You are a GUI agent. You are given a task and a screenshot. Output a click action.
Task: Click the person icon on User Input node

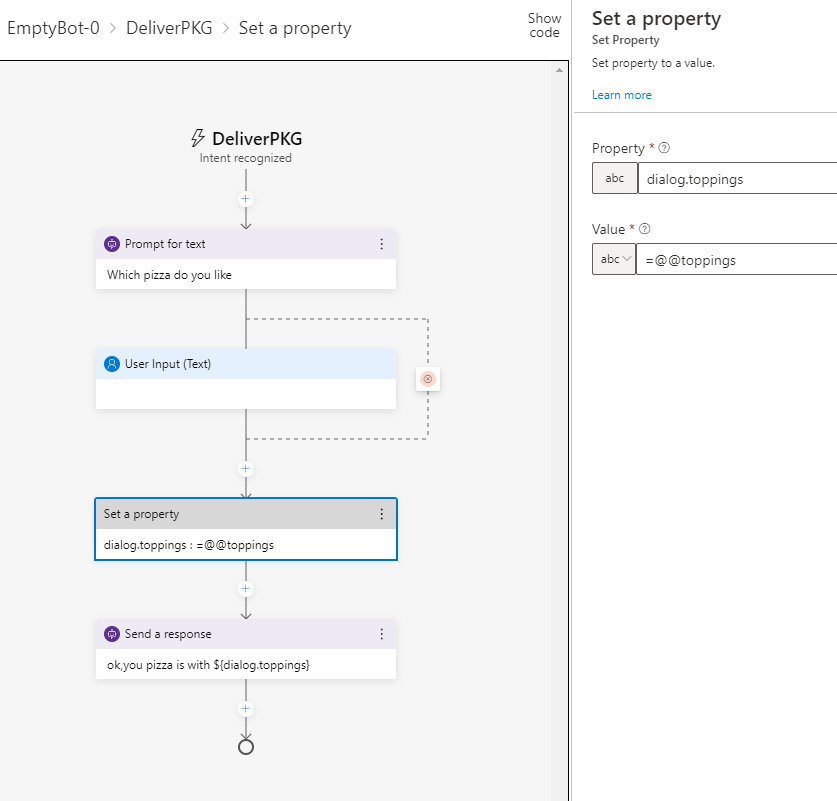coord(110,363)
